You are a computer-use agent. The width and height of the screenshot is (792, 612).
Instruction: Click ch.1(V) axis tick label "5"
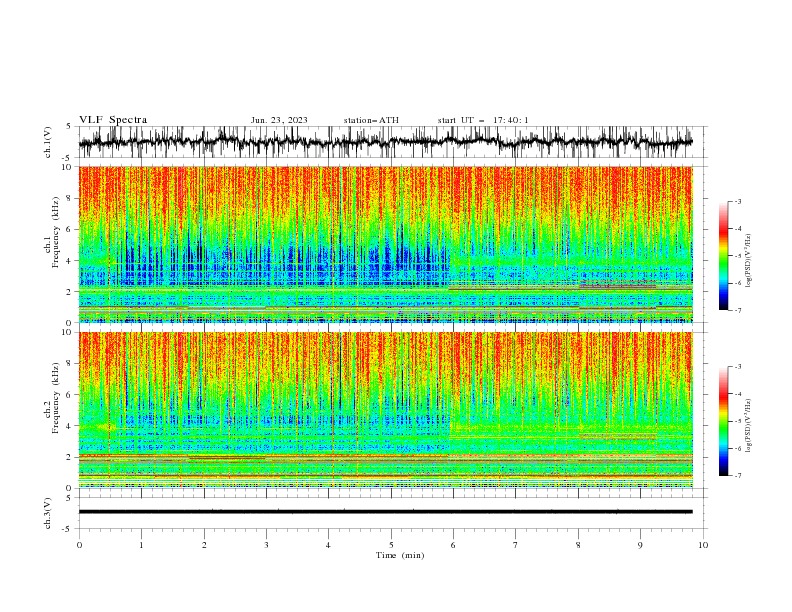[69, 127]
